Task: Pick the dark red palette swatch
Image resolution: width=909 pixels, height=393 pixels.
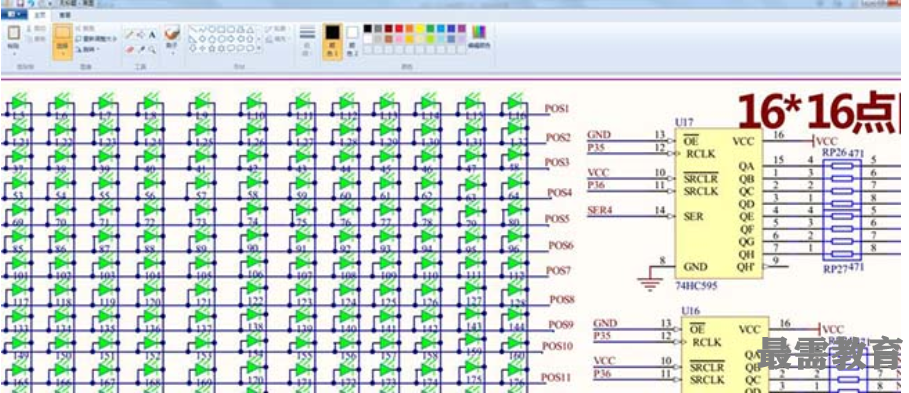Action: 388,28
